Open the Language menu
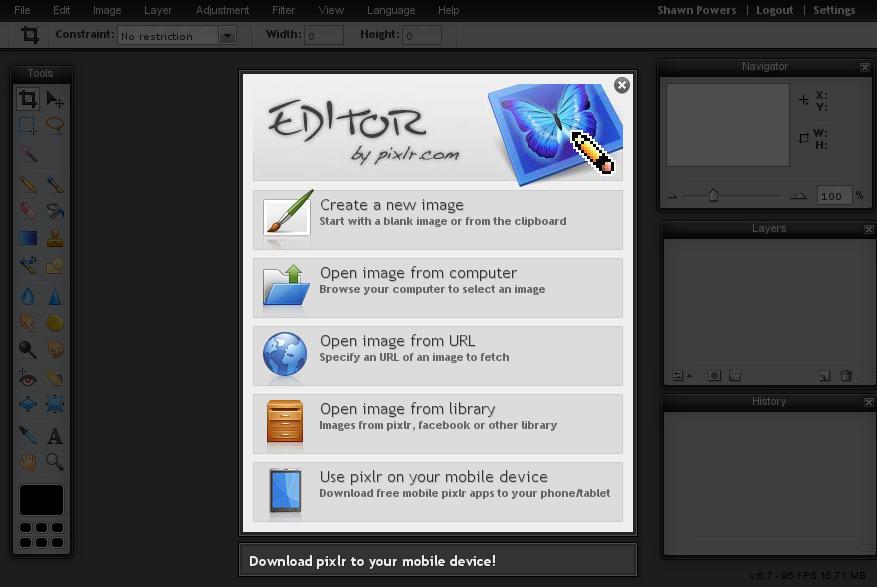 [391, 10]
